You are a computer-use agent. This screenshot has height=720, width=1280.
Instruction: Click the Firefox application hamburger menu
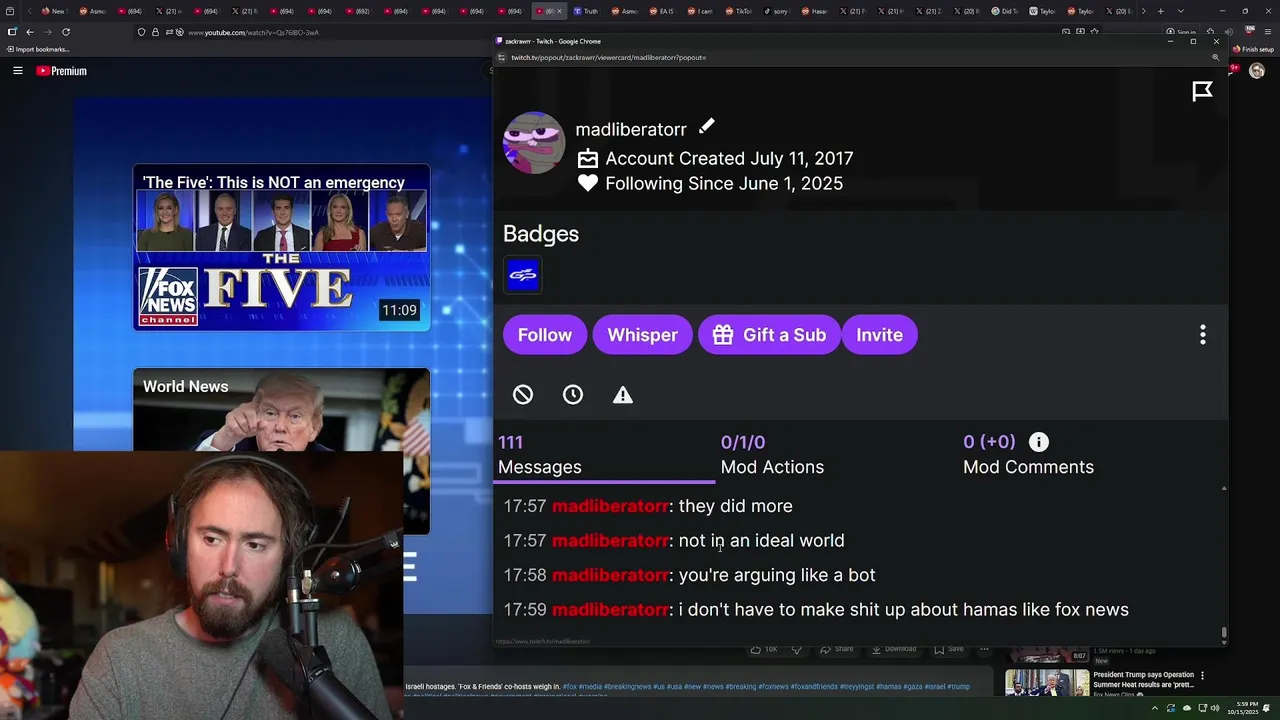[x=1268, y=32]
